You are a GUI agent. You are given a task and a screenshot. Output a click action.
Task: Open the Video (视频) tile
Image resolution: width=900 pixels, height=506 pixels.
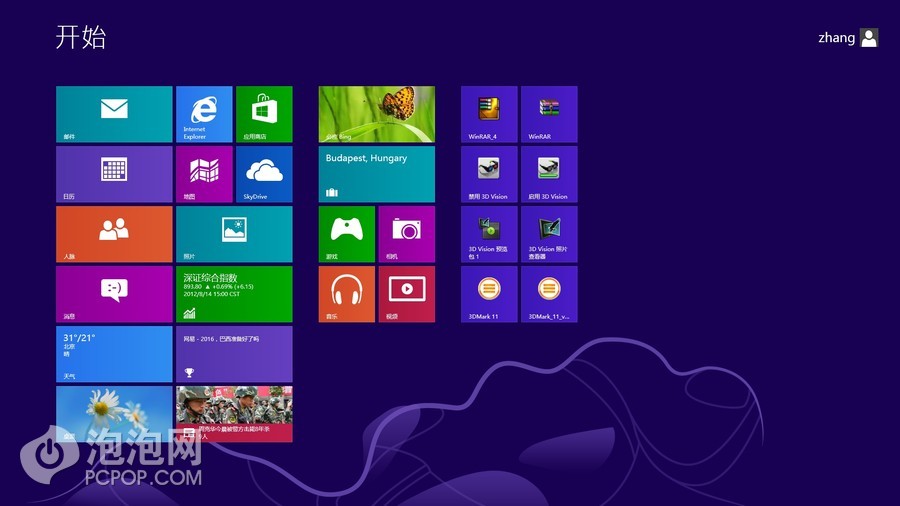pyautogui.click(x=406, y=294)
